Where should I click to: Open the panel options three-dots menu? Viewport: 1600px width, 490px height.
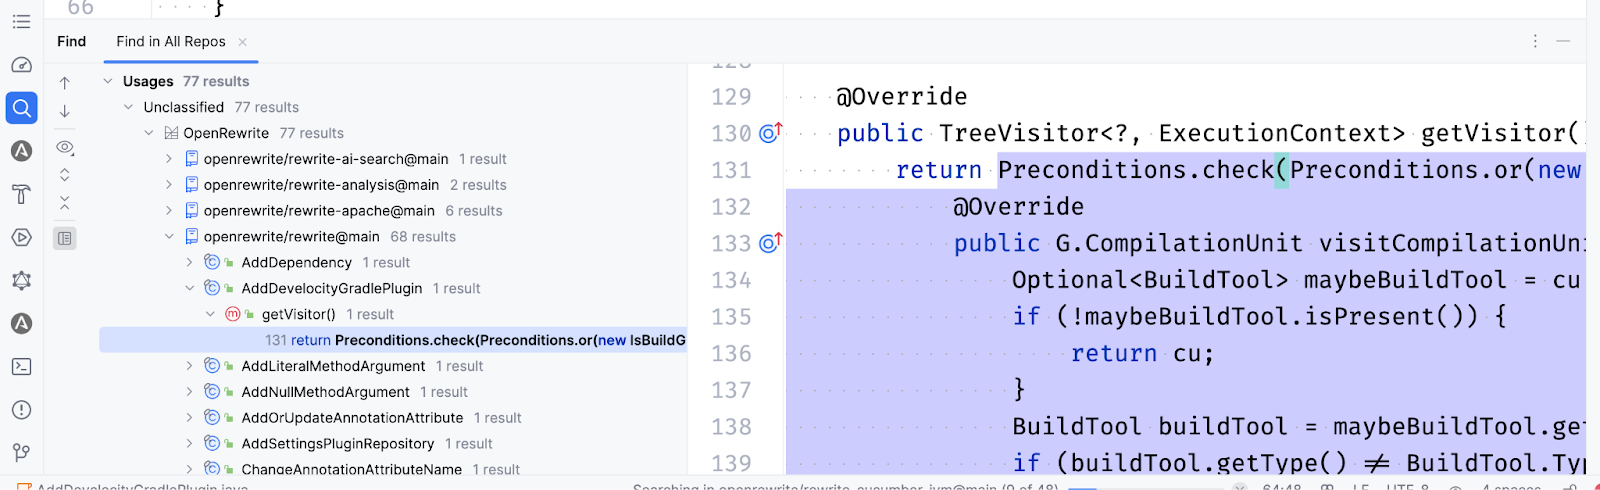[x=1535, y=41]
